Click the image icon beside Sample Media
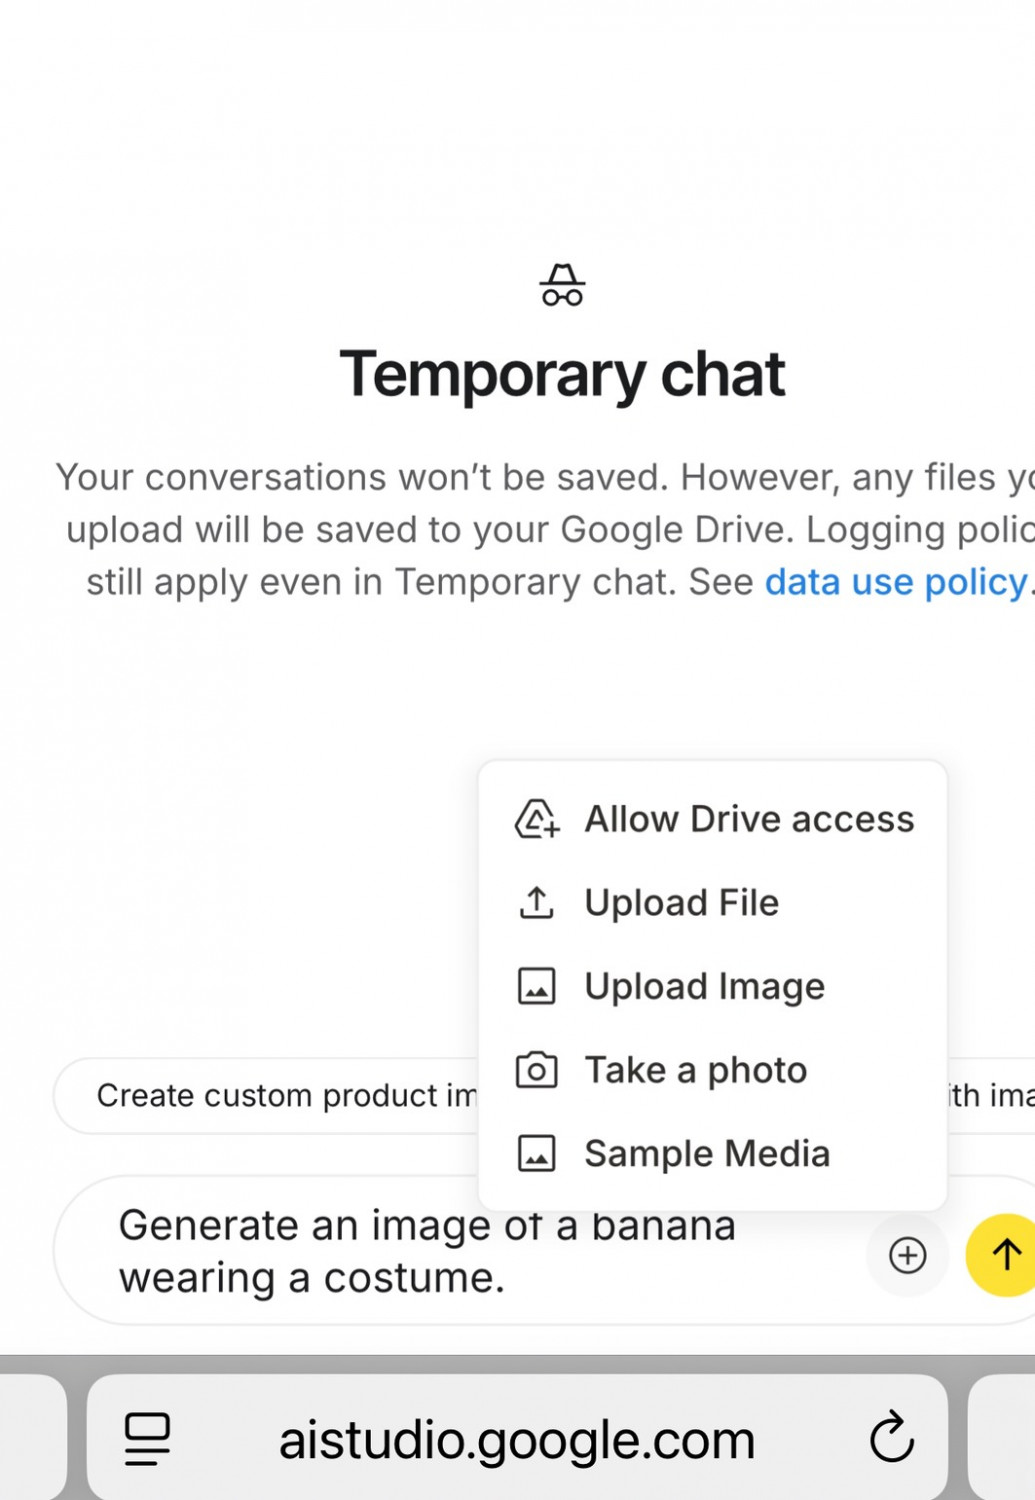This screenshot has width=1035, height=1500. click(x=536, y=1154)
